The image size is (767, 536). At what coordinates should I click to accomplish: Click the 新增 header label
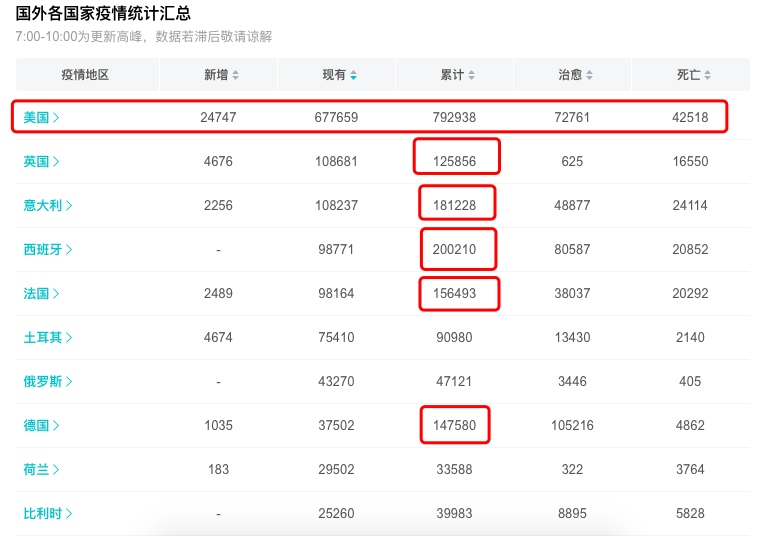tap(216, 75)
